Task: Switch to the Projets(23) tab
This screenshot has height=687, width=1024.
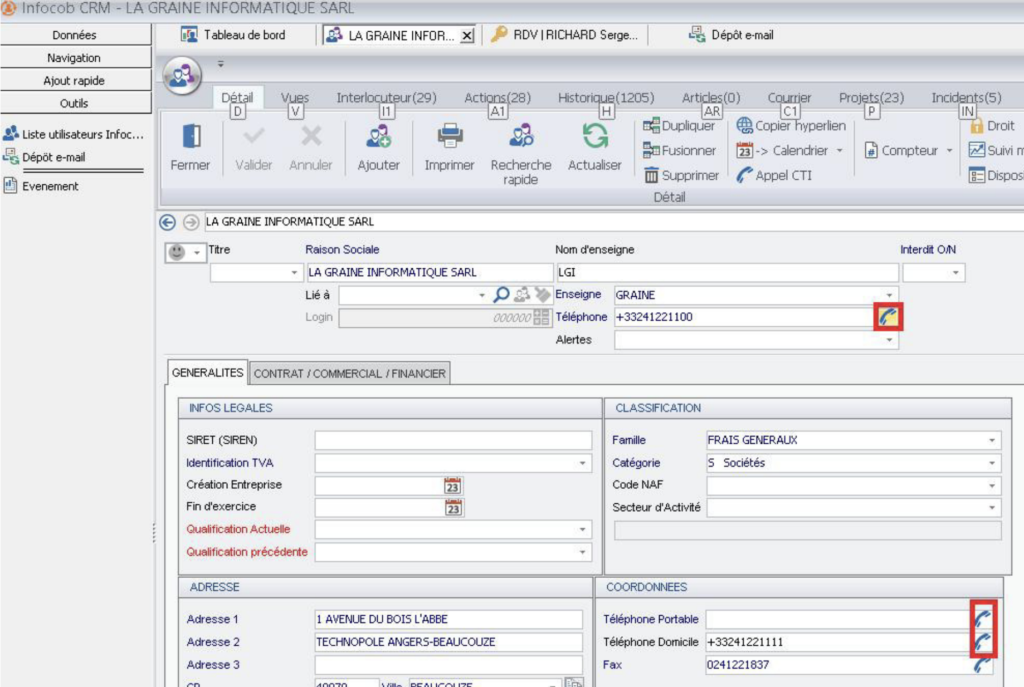Action: (871, 98)
